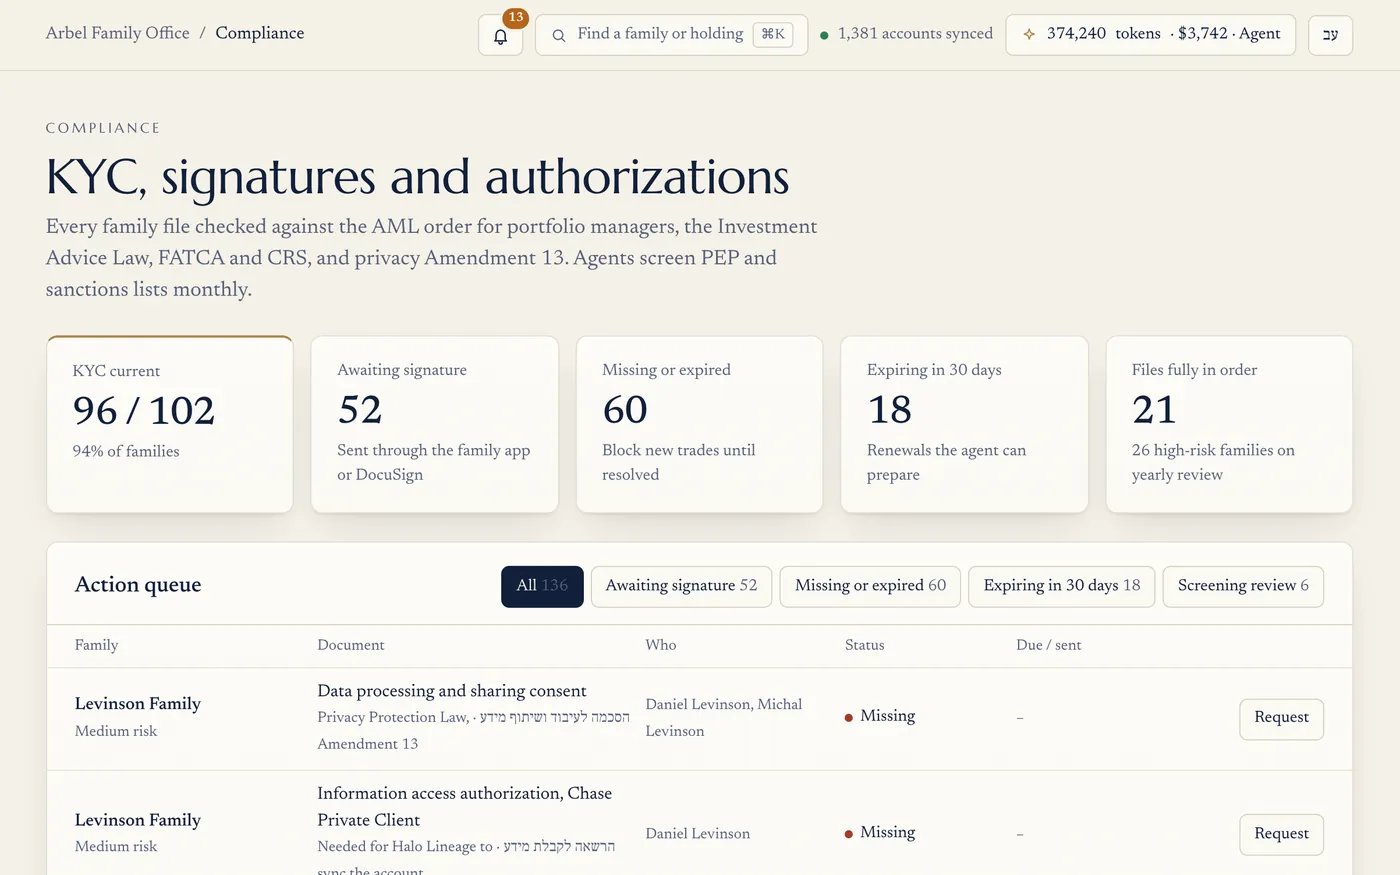Click Data processing and sharing consent title
Image resolution: width=1400 pixels, height=875 pixels.
pyautogui.click(x=452, y=691)
